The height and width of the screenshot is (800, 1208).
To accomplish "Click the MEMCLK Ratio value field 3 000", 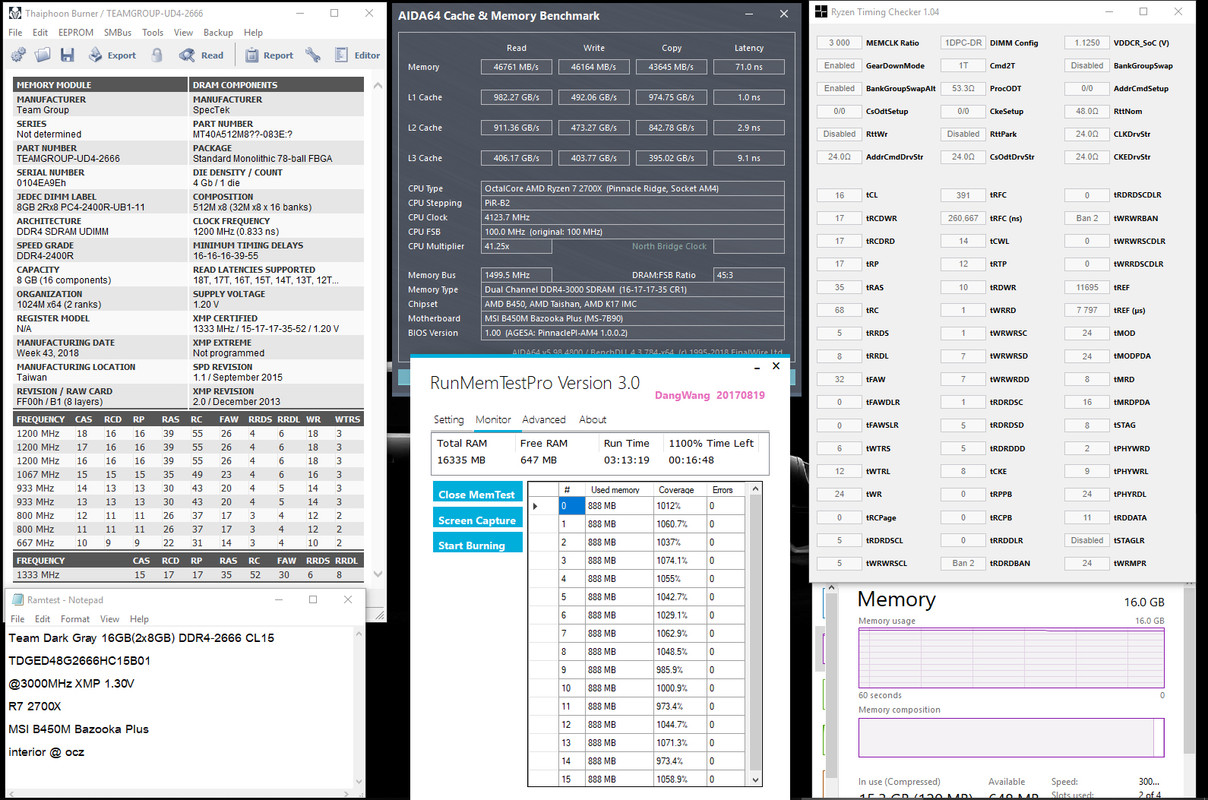I will click(x=839, y=43).
